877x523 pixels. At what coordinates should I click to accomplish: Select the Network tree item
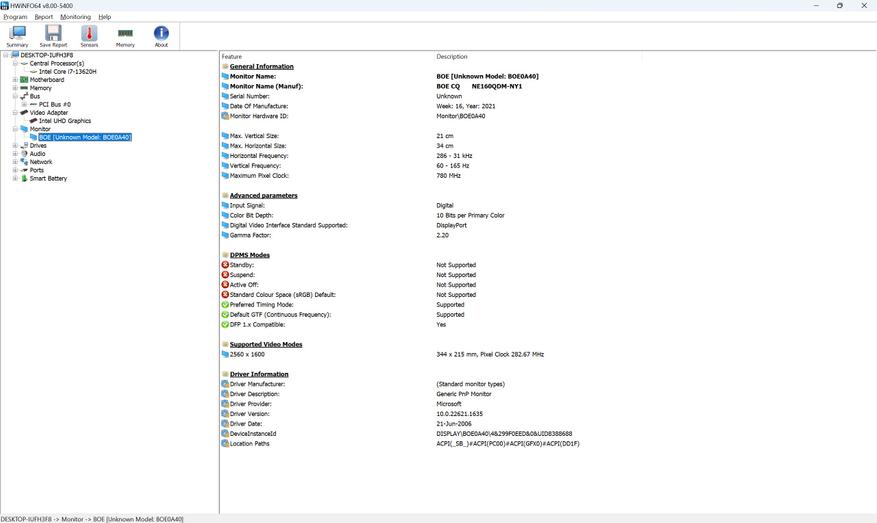click(41, 162)
